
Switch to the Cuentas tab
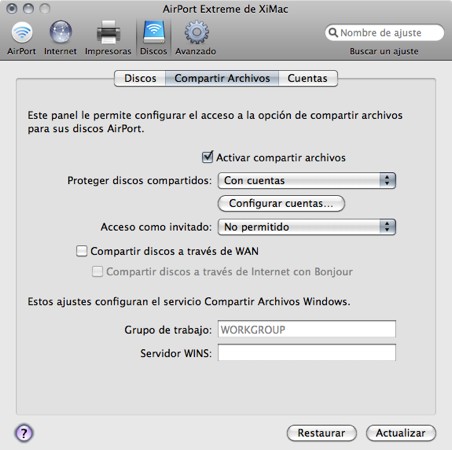click(308, 78)
